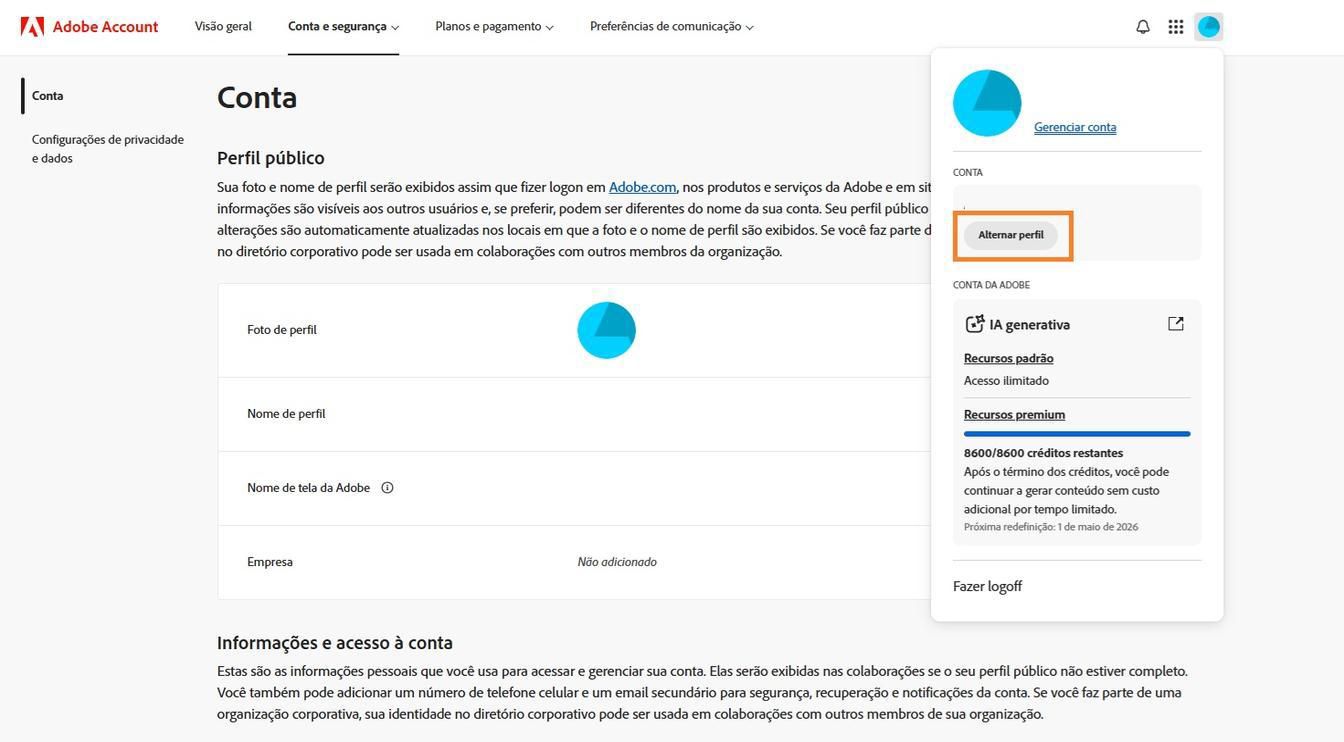
Task: Click the Acesso ilimitado text
Action: point(1006,381)
